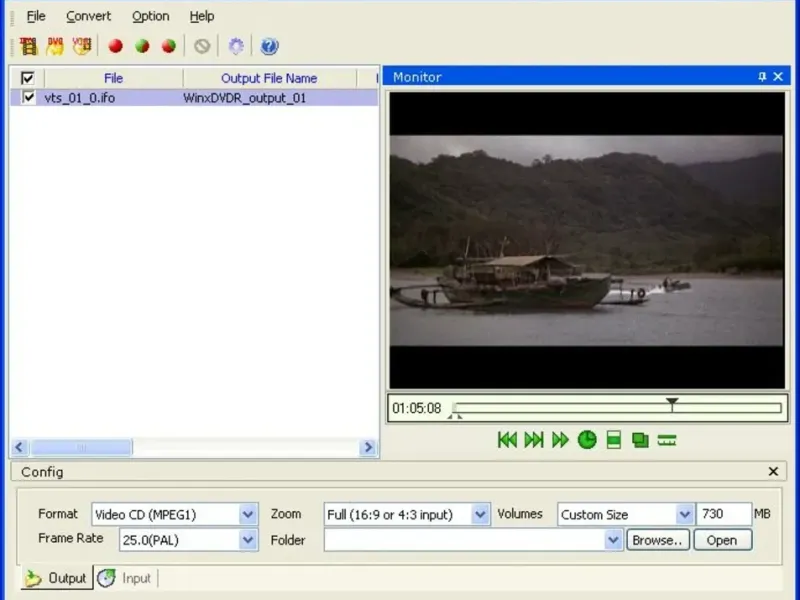Click the green-and-red half circle icon
The image size is (800, 600).
142,46
